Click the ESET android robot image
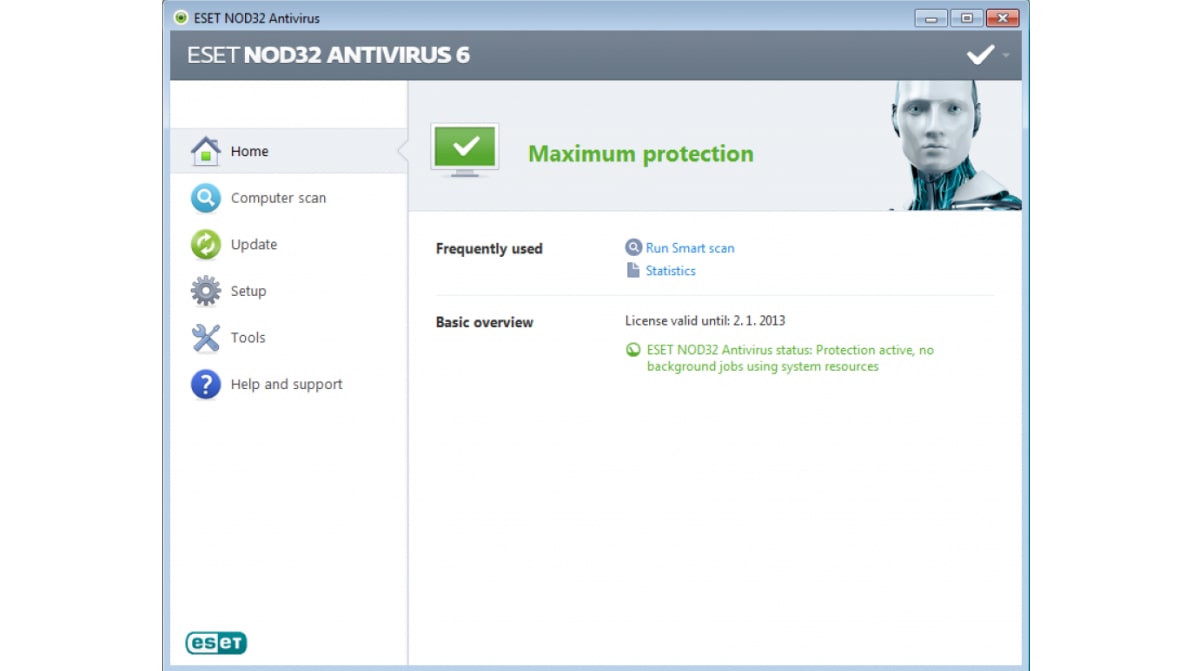This screenshot has width=1192, height=671. pyautogui.click(x=954, y=145)
